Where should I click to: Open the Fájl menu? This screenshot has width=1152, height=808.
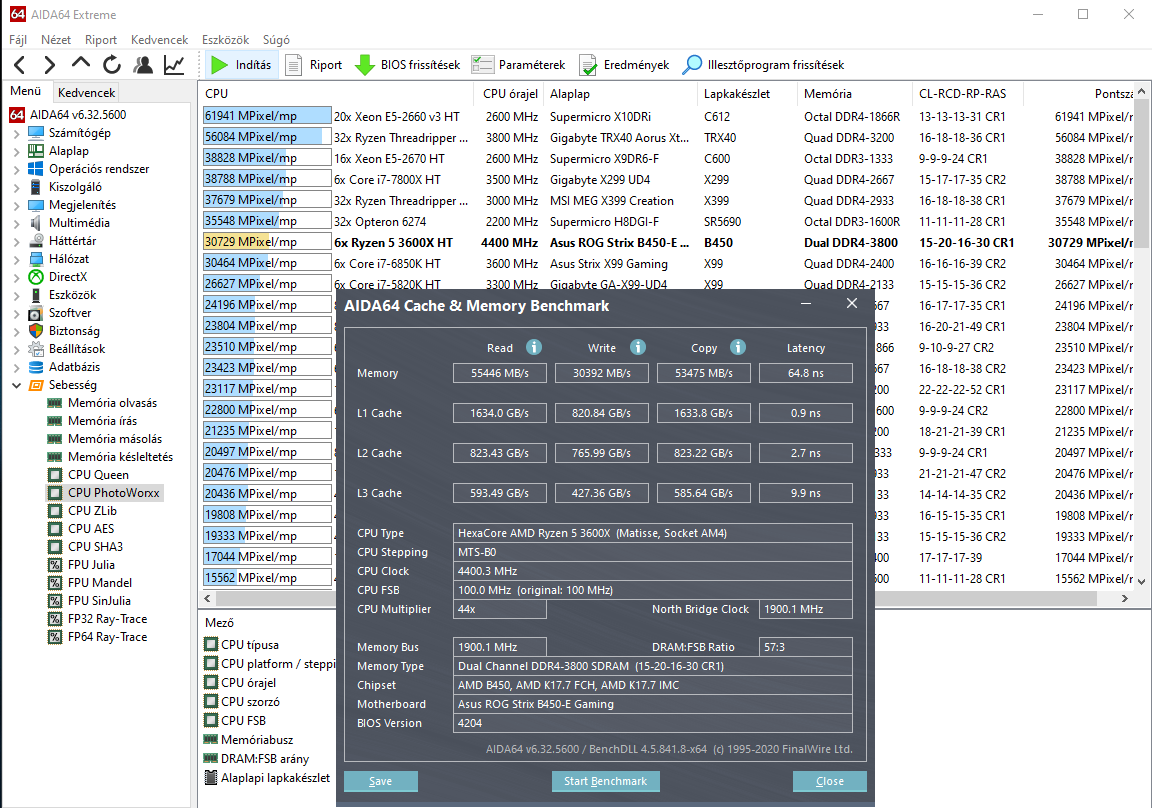(18, 40)
